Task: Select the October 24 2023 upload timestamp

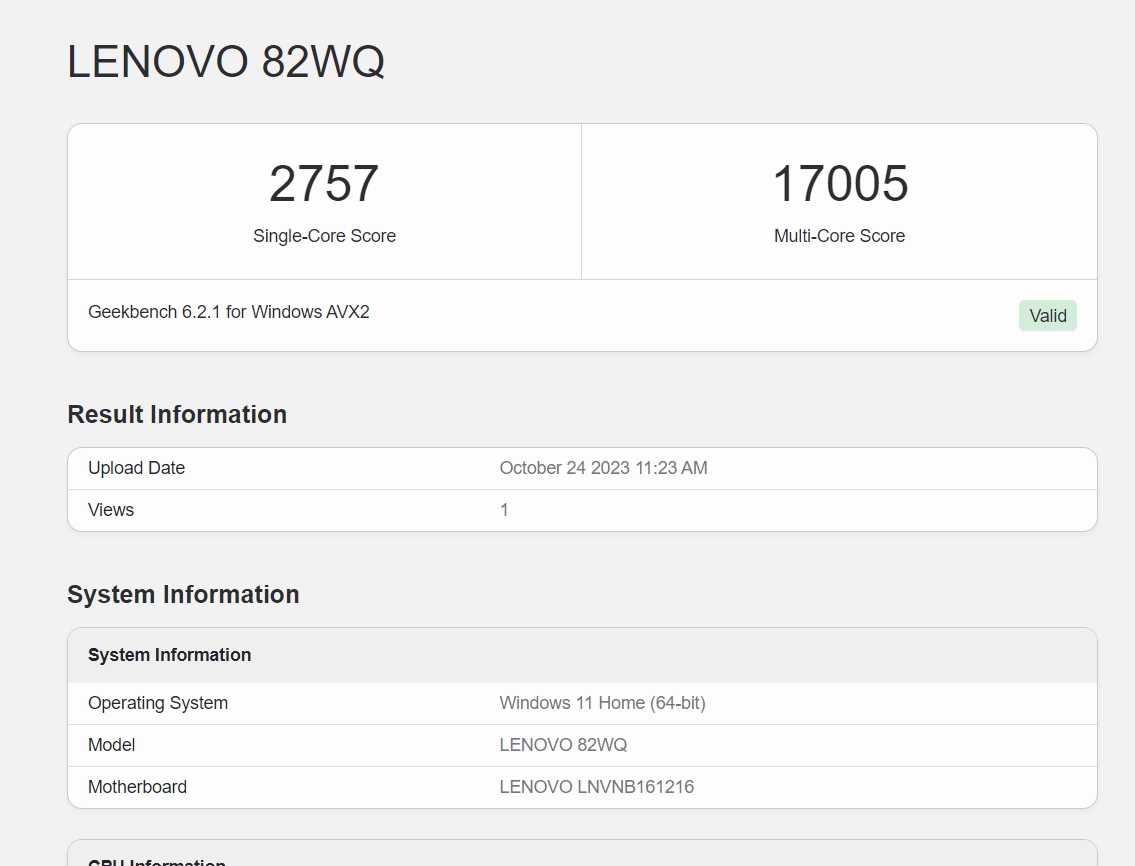Action: tap(603, 468)
